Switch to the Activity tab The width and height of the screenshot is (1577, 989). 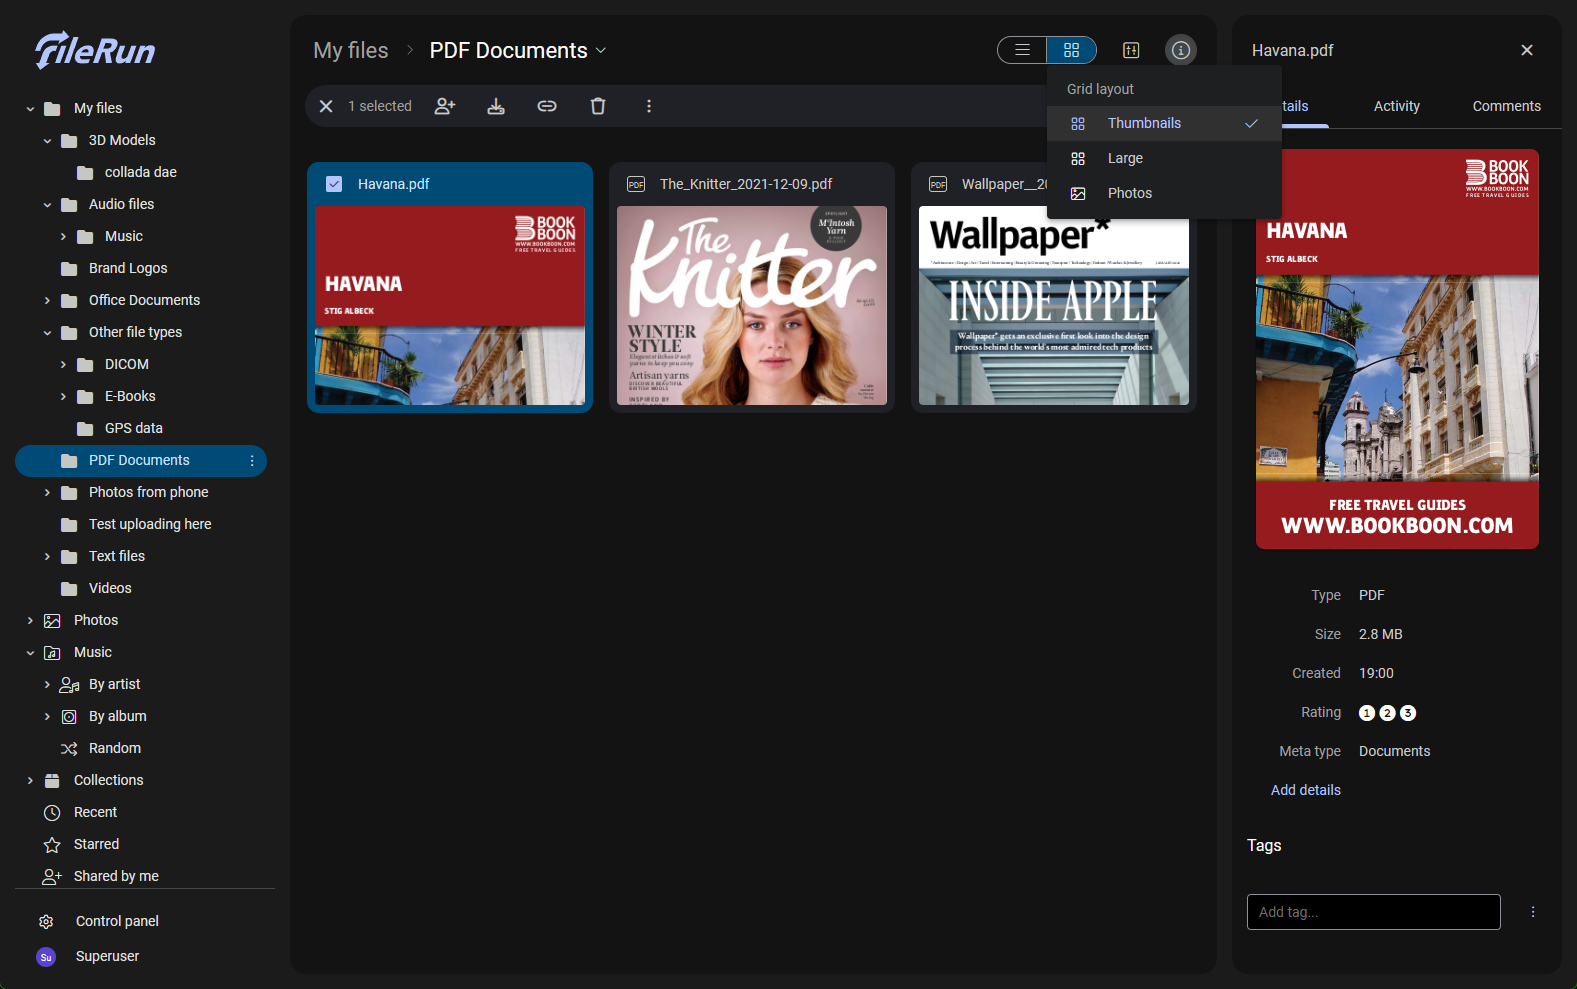tap(1396, 106)
